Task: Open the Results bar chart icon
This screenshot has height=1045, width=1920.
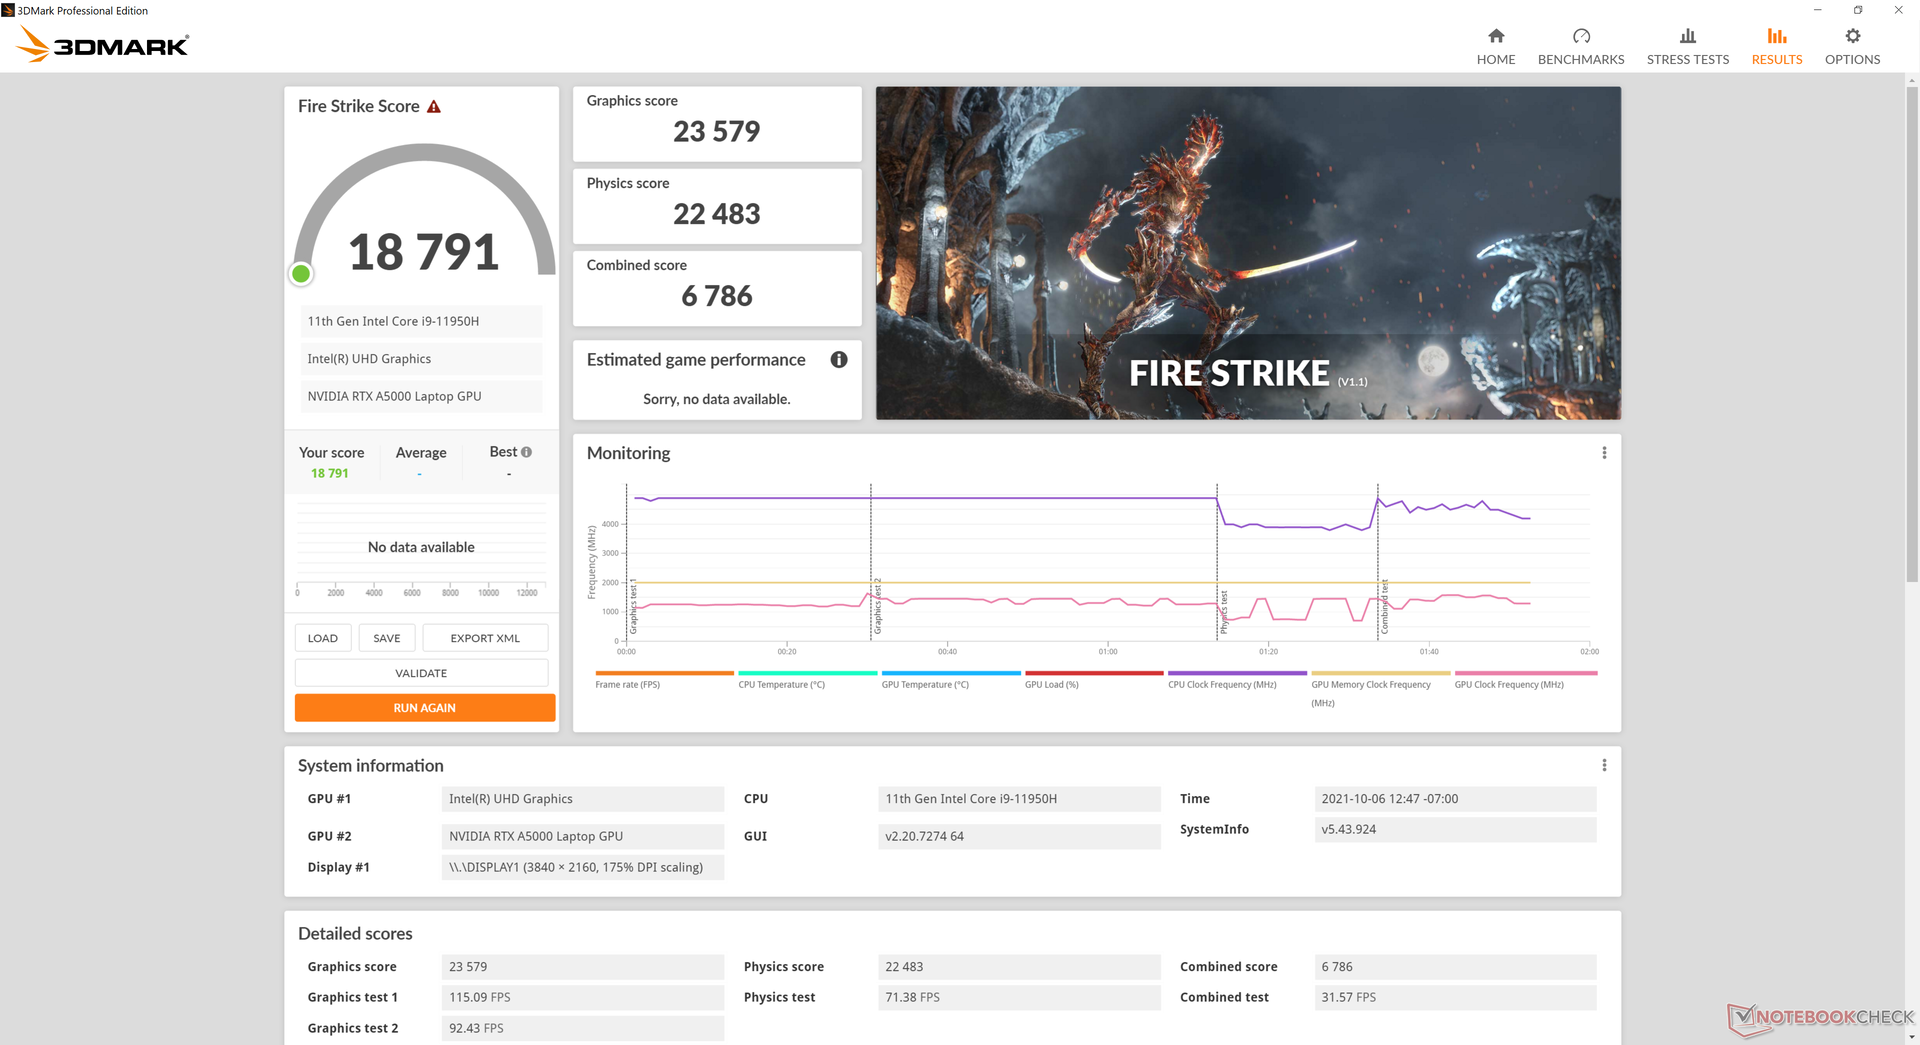Action: point(1777,36)
